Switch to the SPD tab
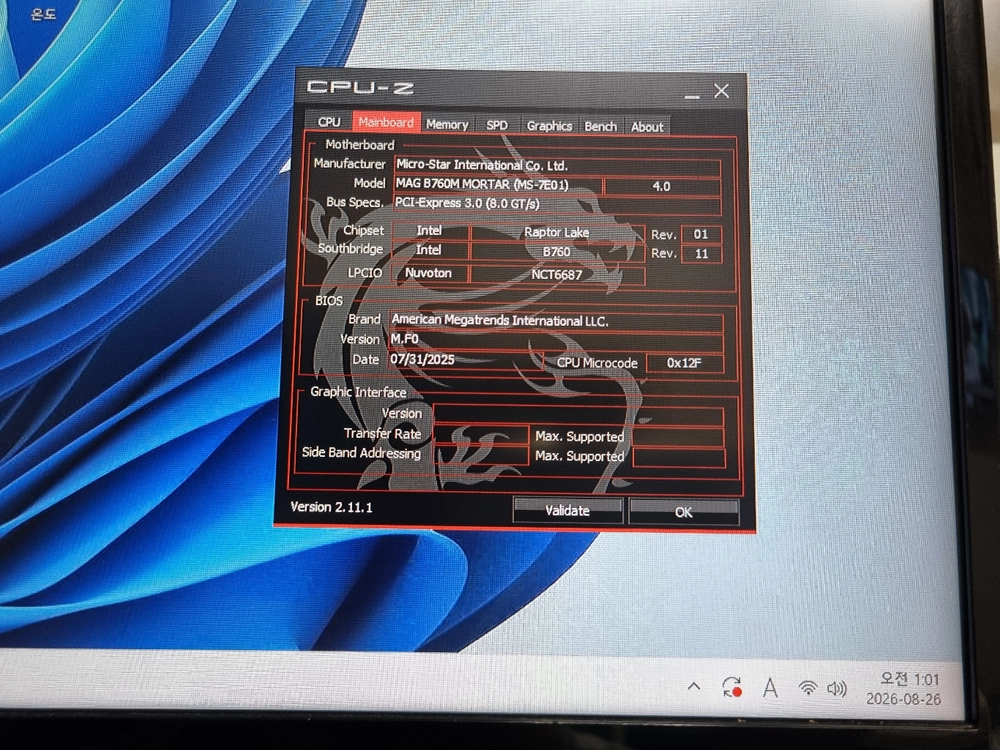 [x=497, y=125]
